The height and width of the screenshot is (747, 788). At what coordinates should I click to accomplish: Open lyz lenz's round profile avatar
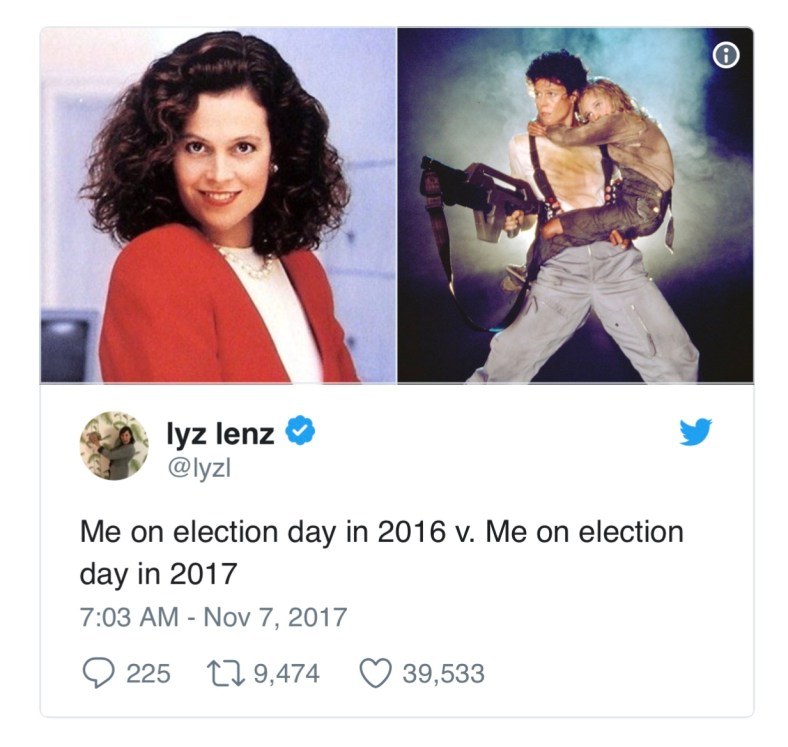coord(114,446)
